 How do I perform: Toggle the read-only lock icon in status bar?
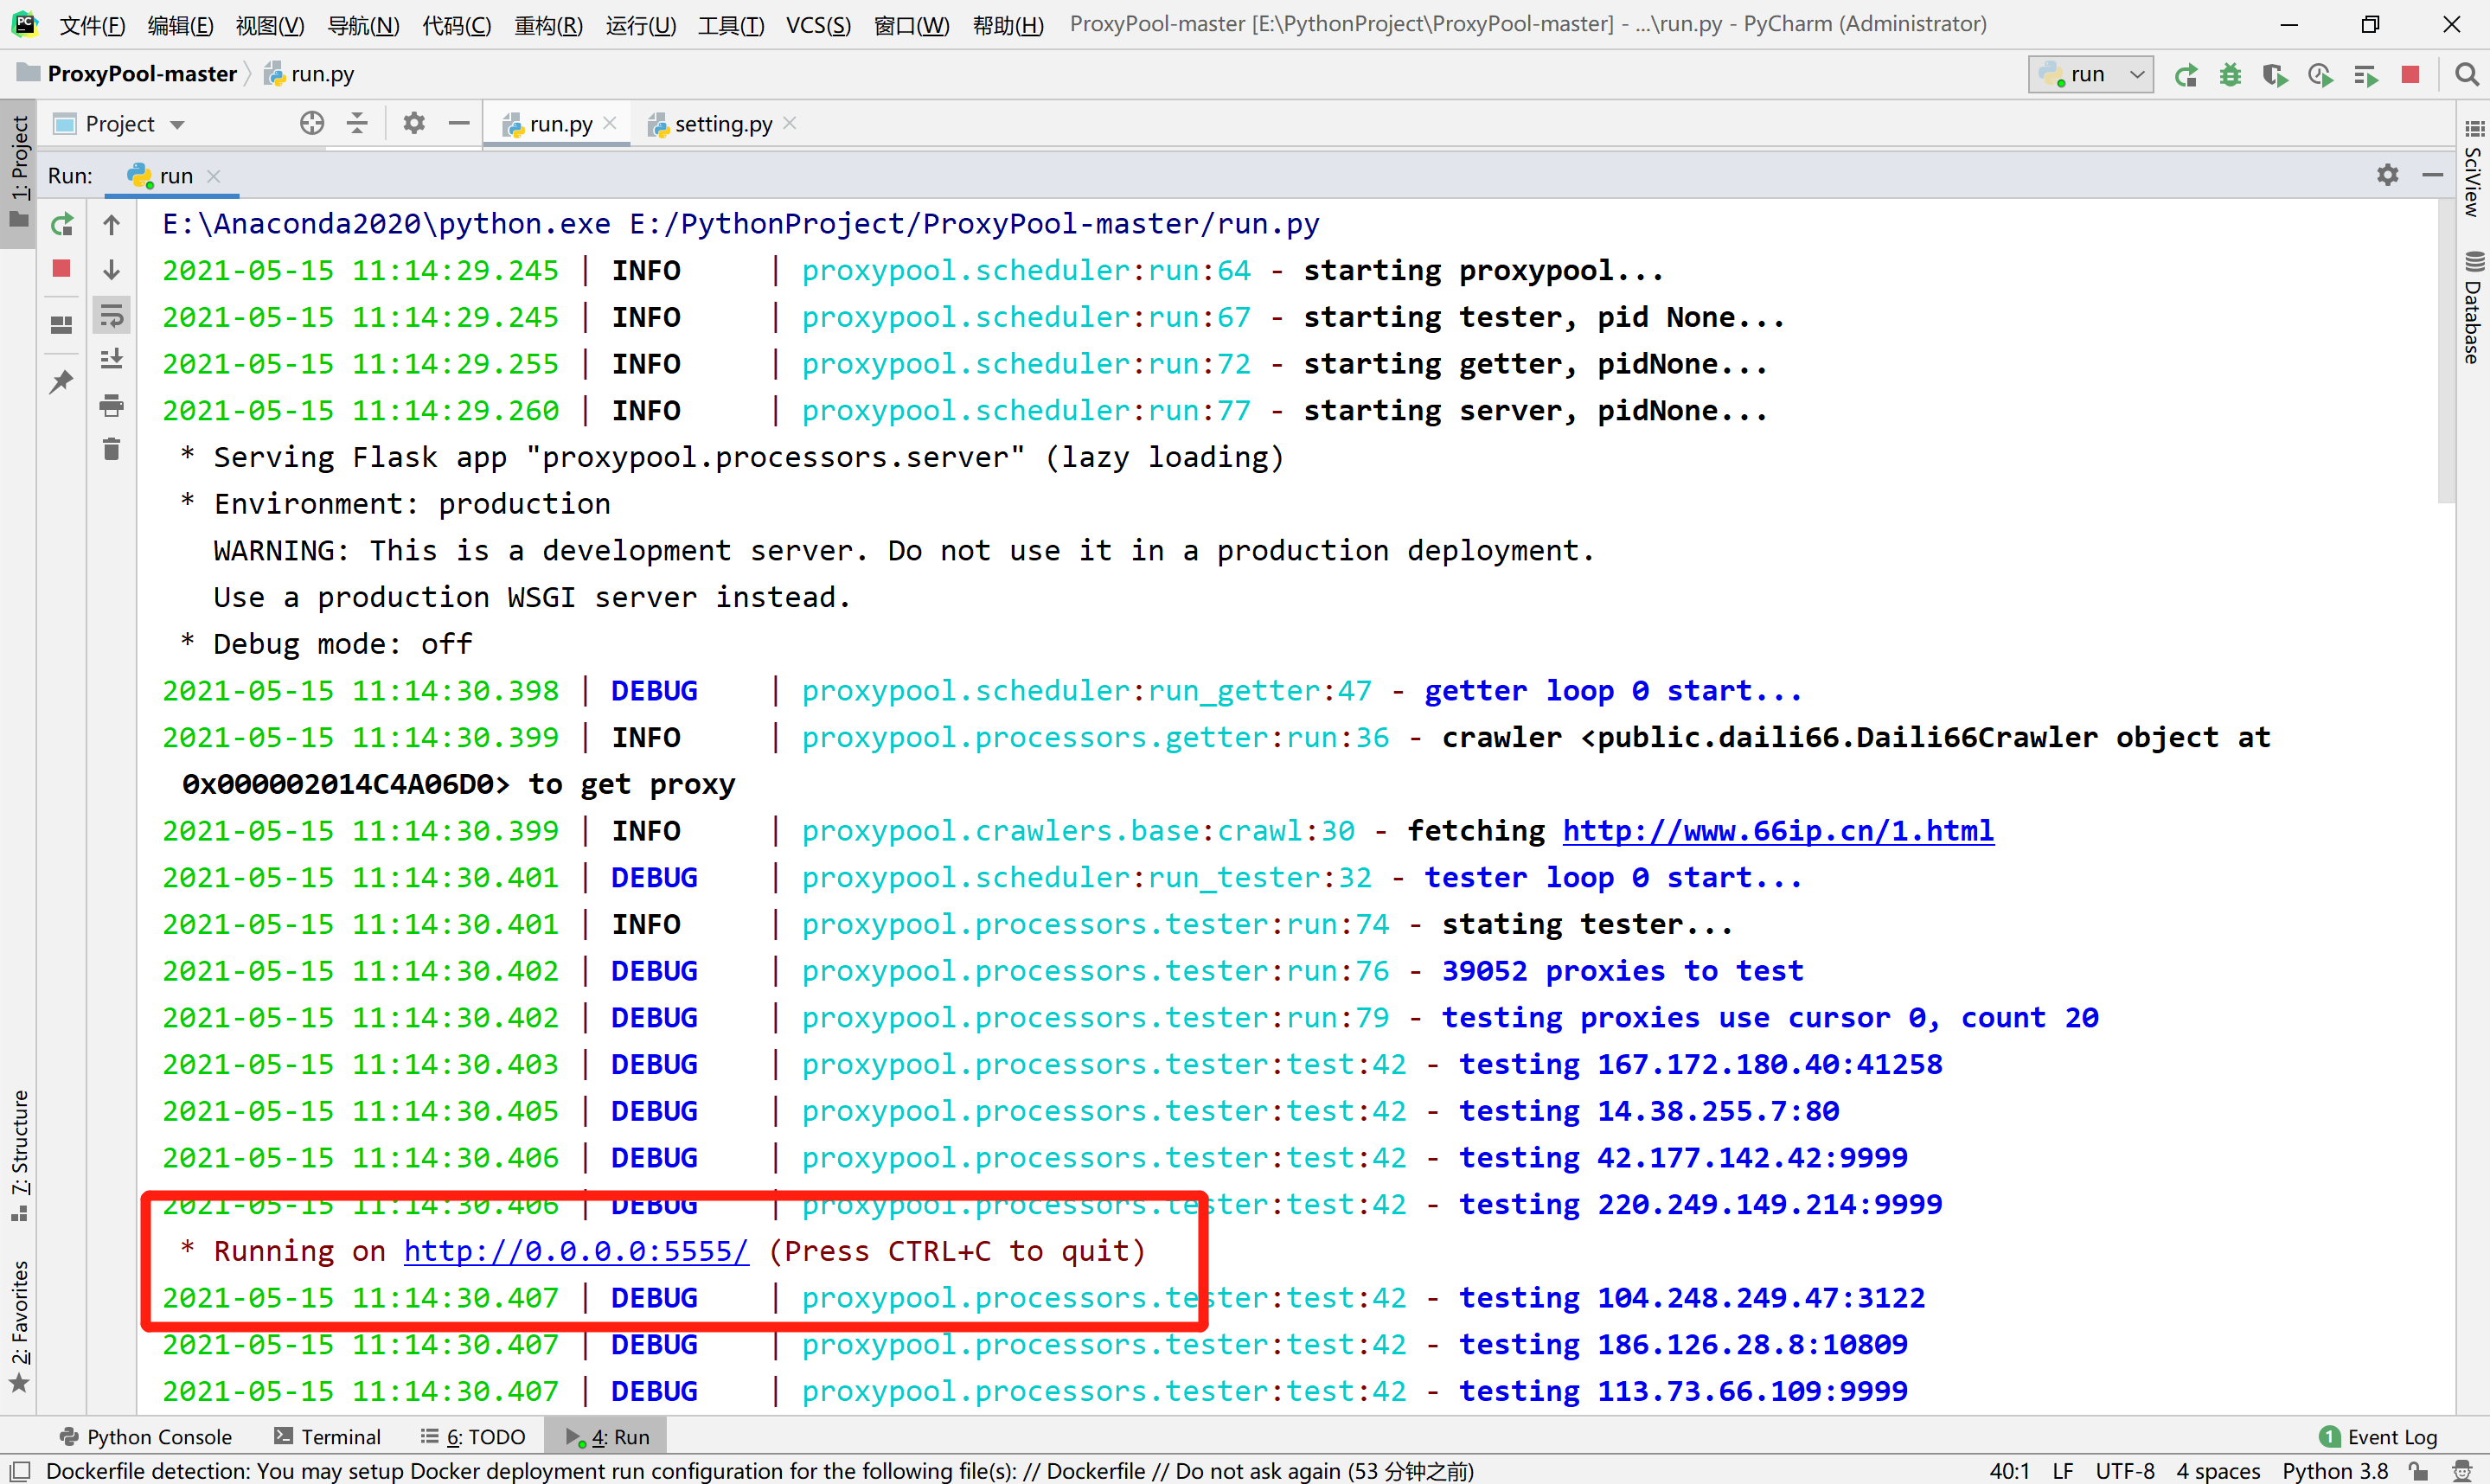coord(2419,1471)
